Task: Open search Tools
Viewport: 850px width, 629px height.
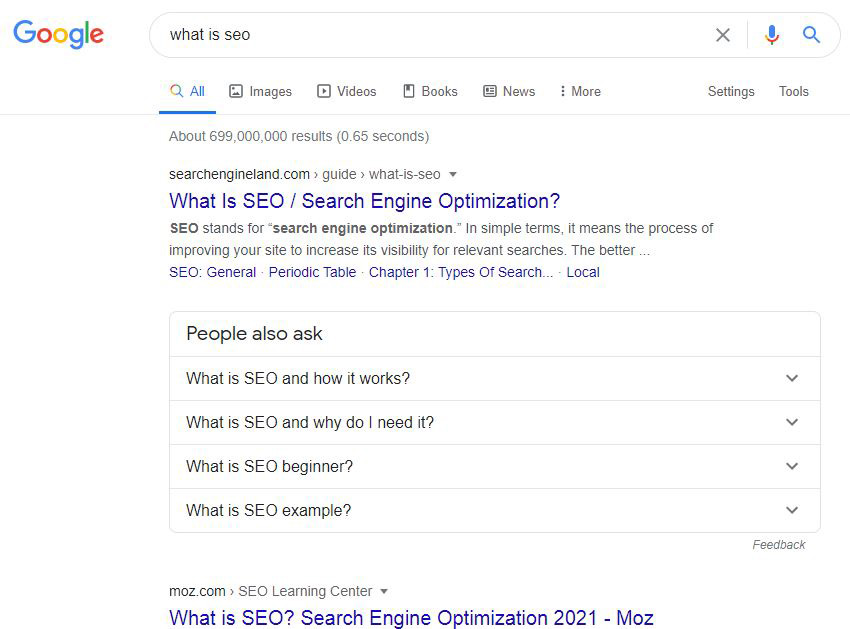Action: (794, 91)
